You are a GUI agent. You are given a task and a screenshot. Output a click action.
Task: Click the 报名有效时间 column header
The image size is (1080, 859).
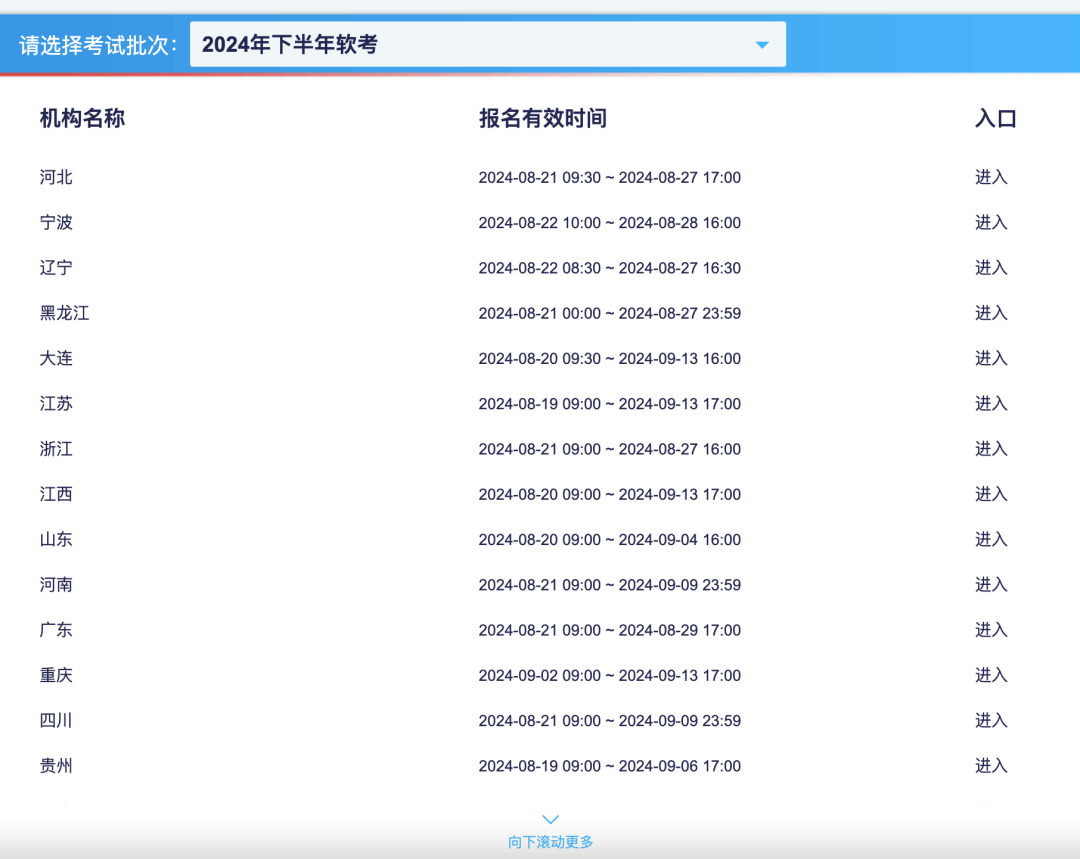tap(543, 118)
